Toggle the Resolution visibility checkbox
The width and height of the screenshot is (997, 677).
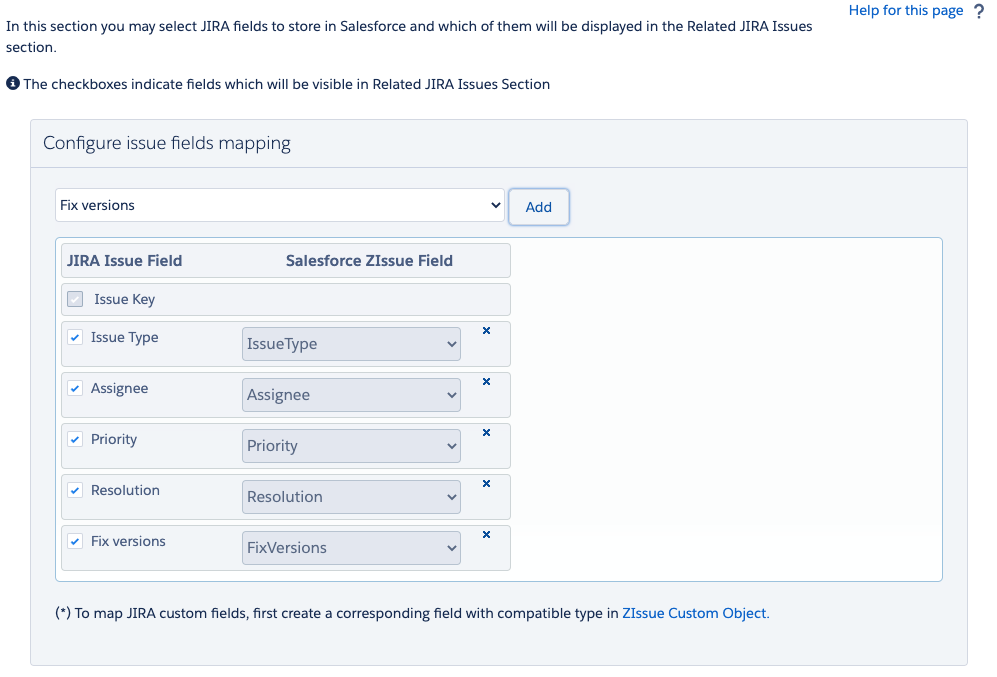75,490
